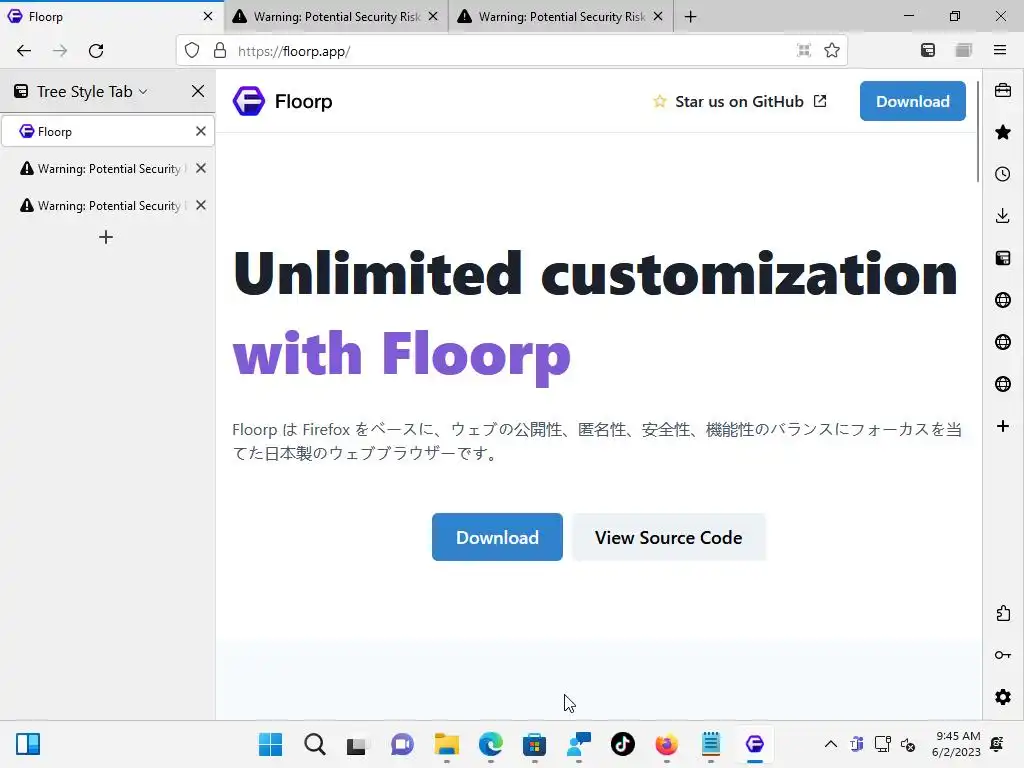Toggle the Tree Style Tab sidebar toolbar button
1024x768 pixels.
928,50
